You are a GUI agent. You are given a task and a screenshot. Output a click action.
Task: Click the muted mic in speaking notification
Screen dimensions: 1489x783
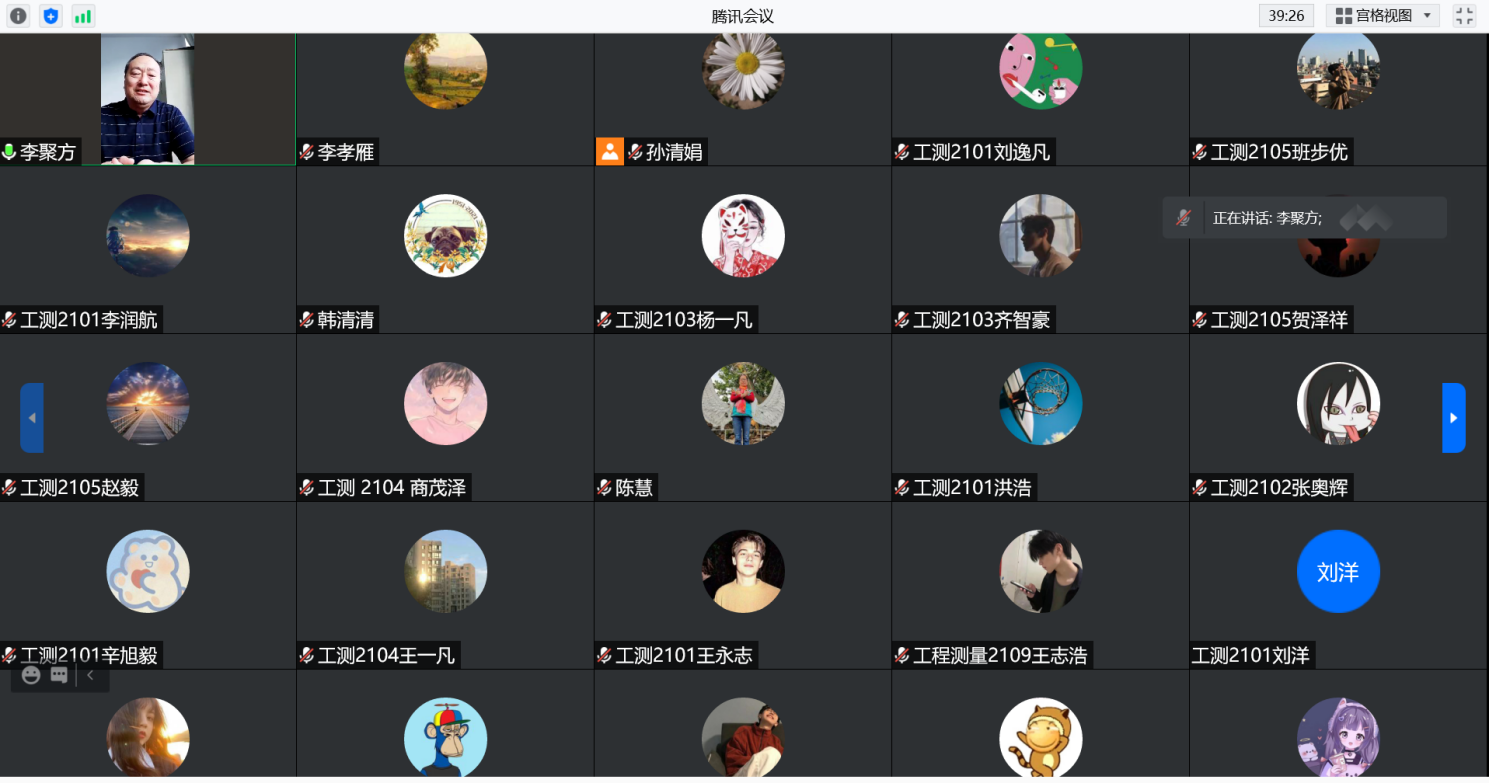point(1184,217)
